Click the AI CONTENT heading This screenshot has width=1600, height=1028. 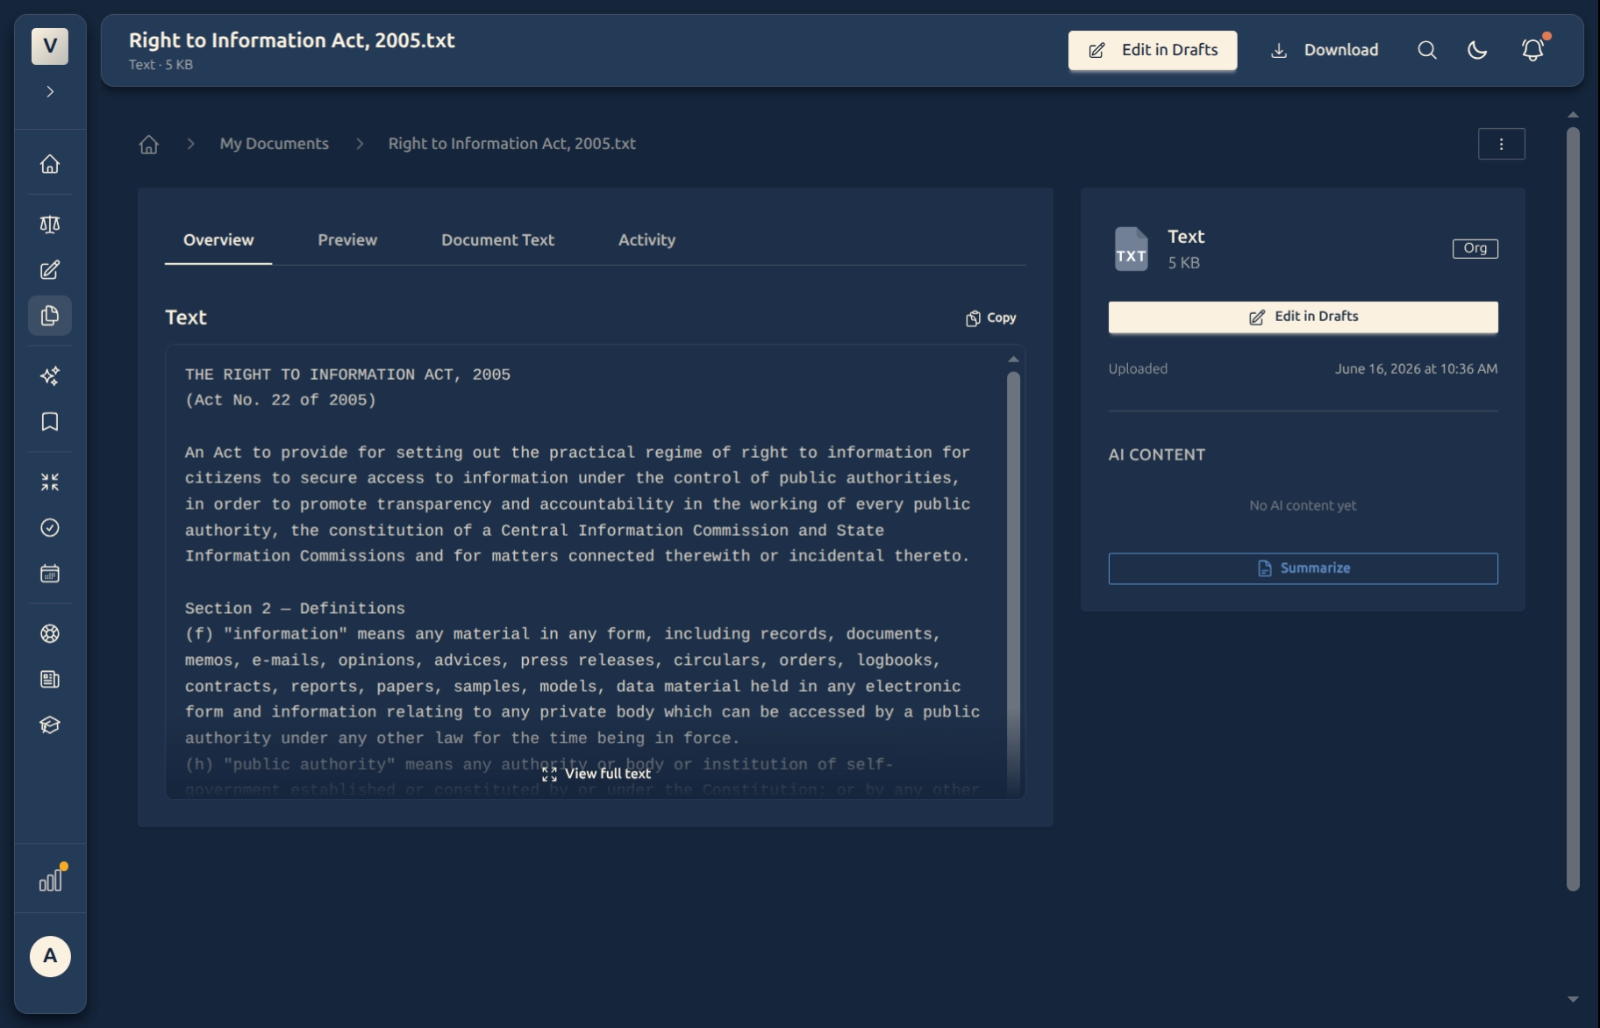coord(1157,454)
